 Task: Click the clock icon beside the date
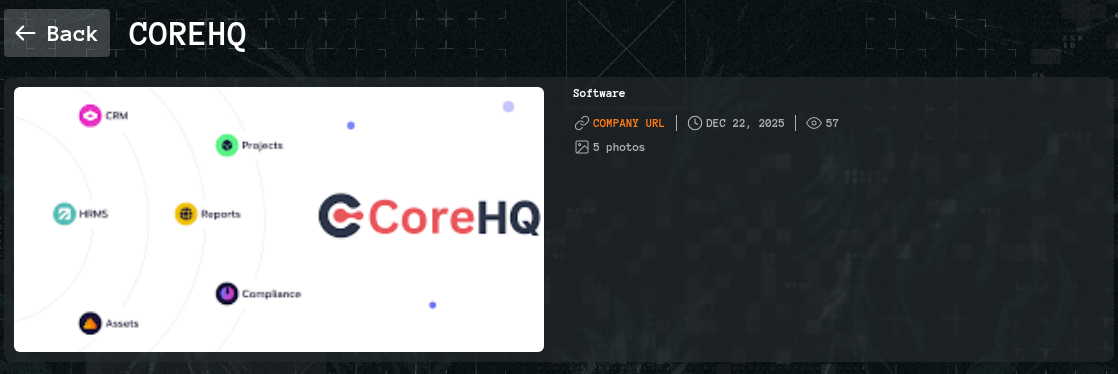click(694, 123)
